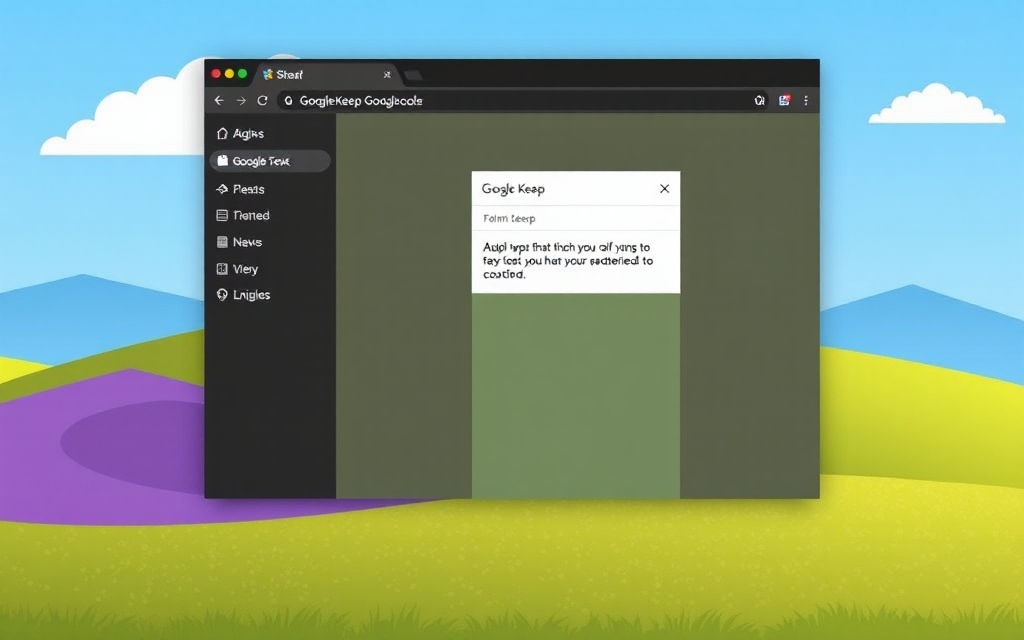Open Tlented in the sidebar
The width and height of the screenshot is (1024, 640).
point(243,216)
